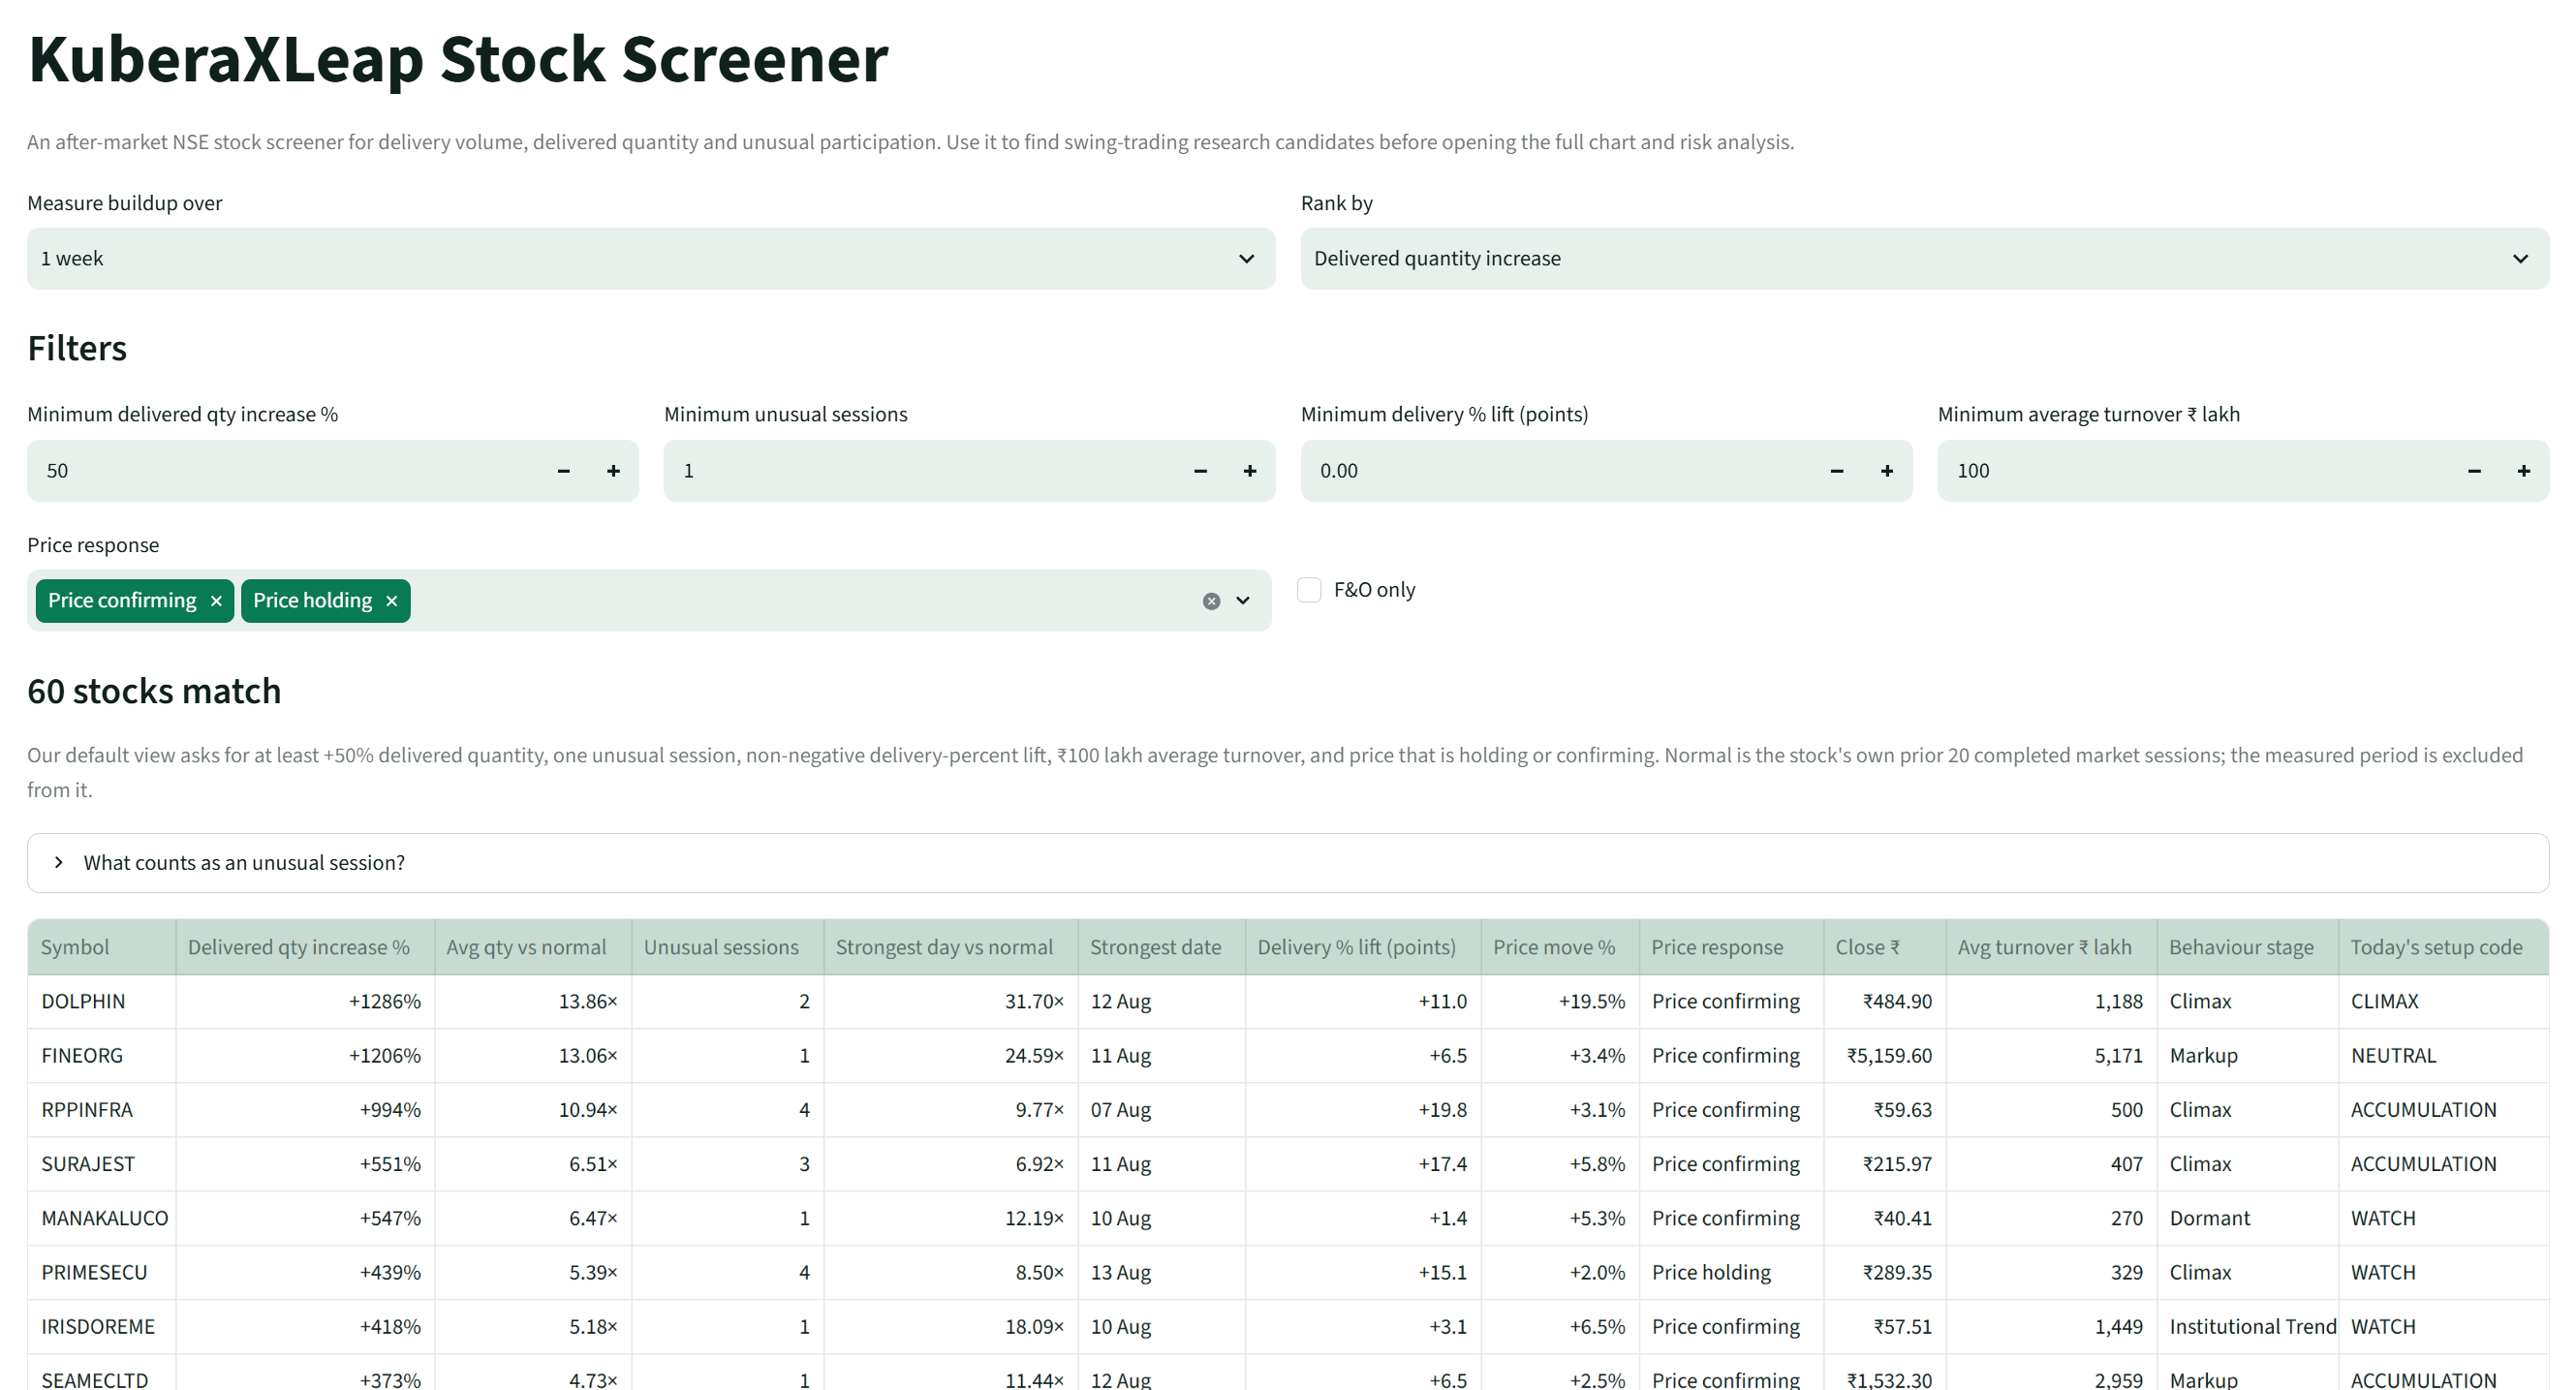Sort by Price response column header
This screenshot has width=2576, height=1390.
coord(1731,947)
